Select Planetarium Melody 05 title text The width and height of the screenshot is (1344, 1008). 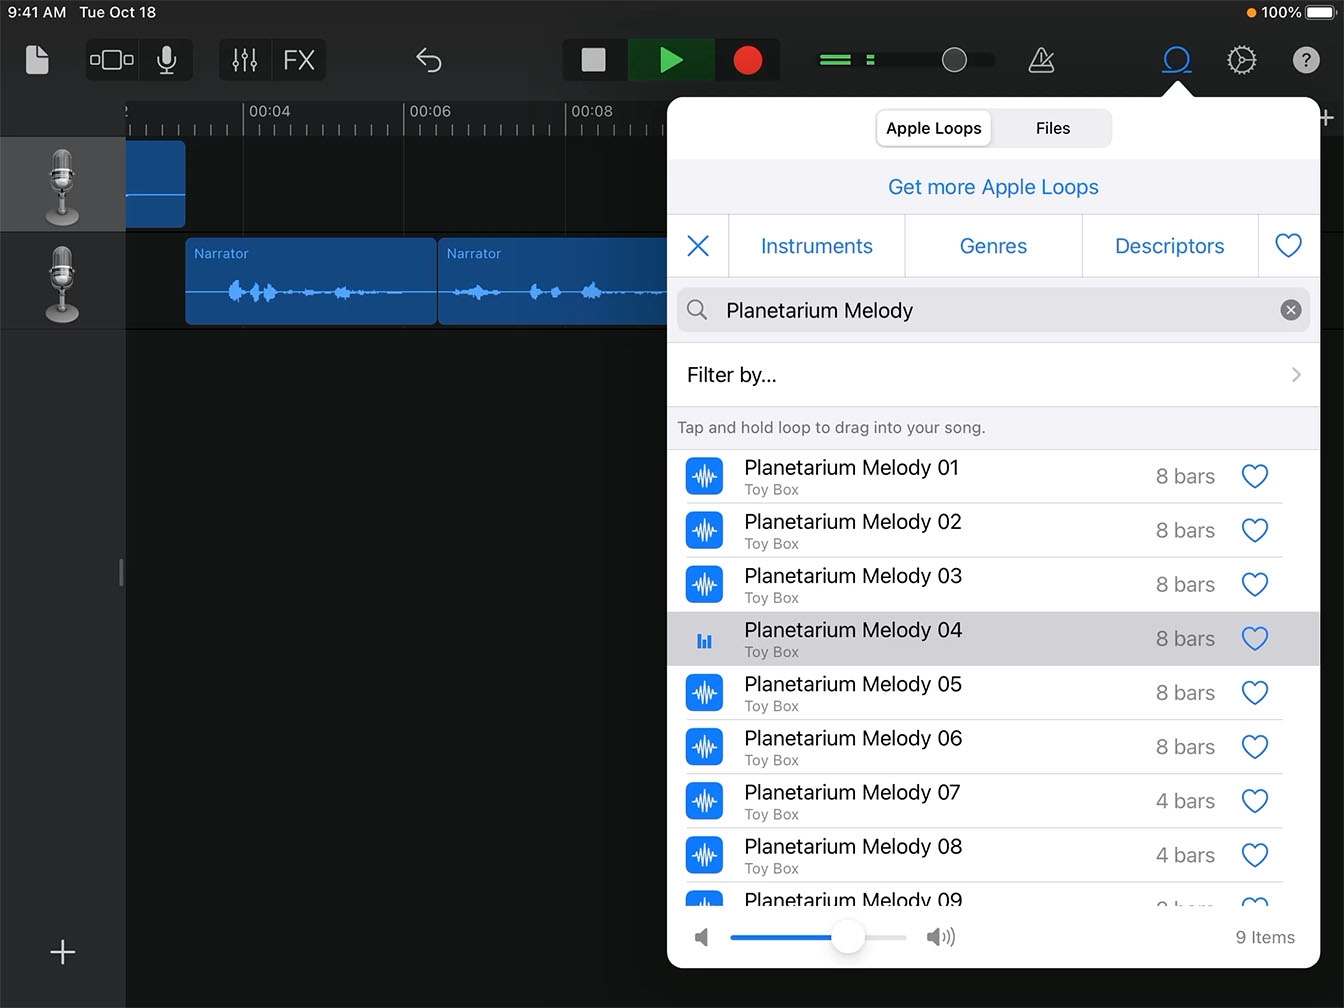853,684
